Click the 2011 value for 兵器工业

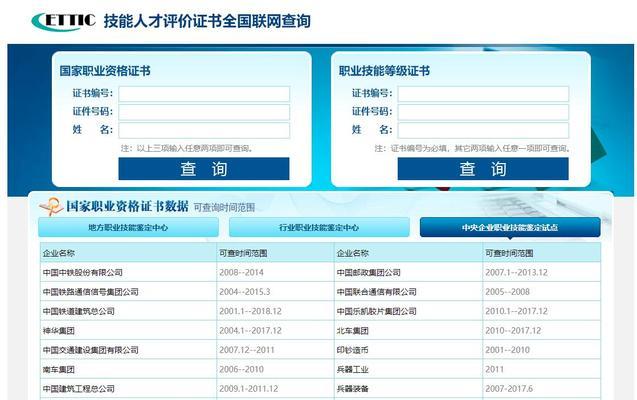point(494,370)
